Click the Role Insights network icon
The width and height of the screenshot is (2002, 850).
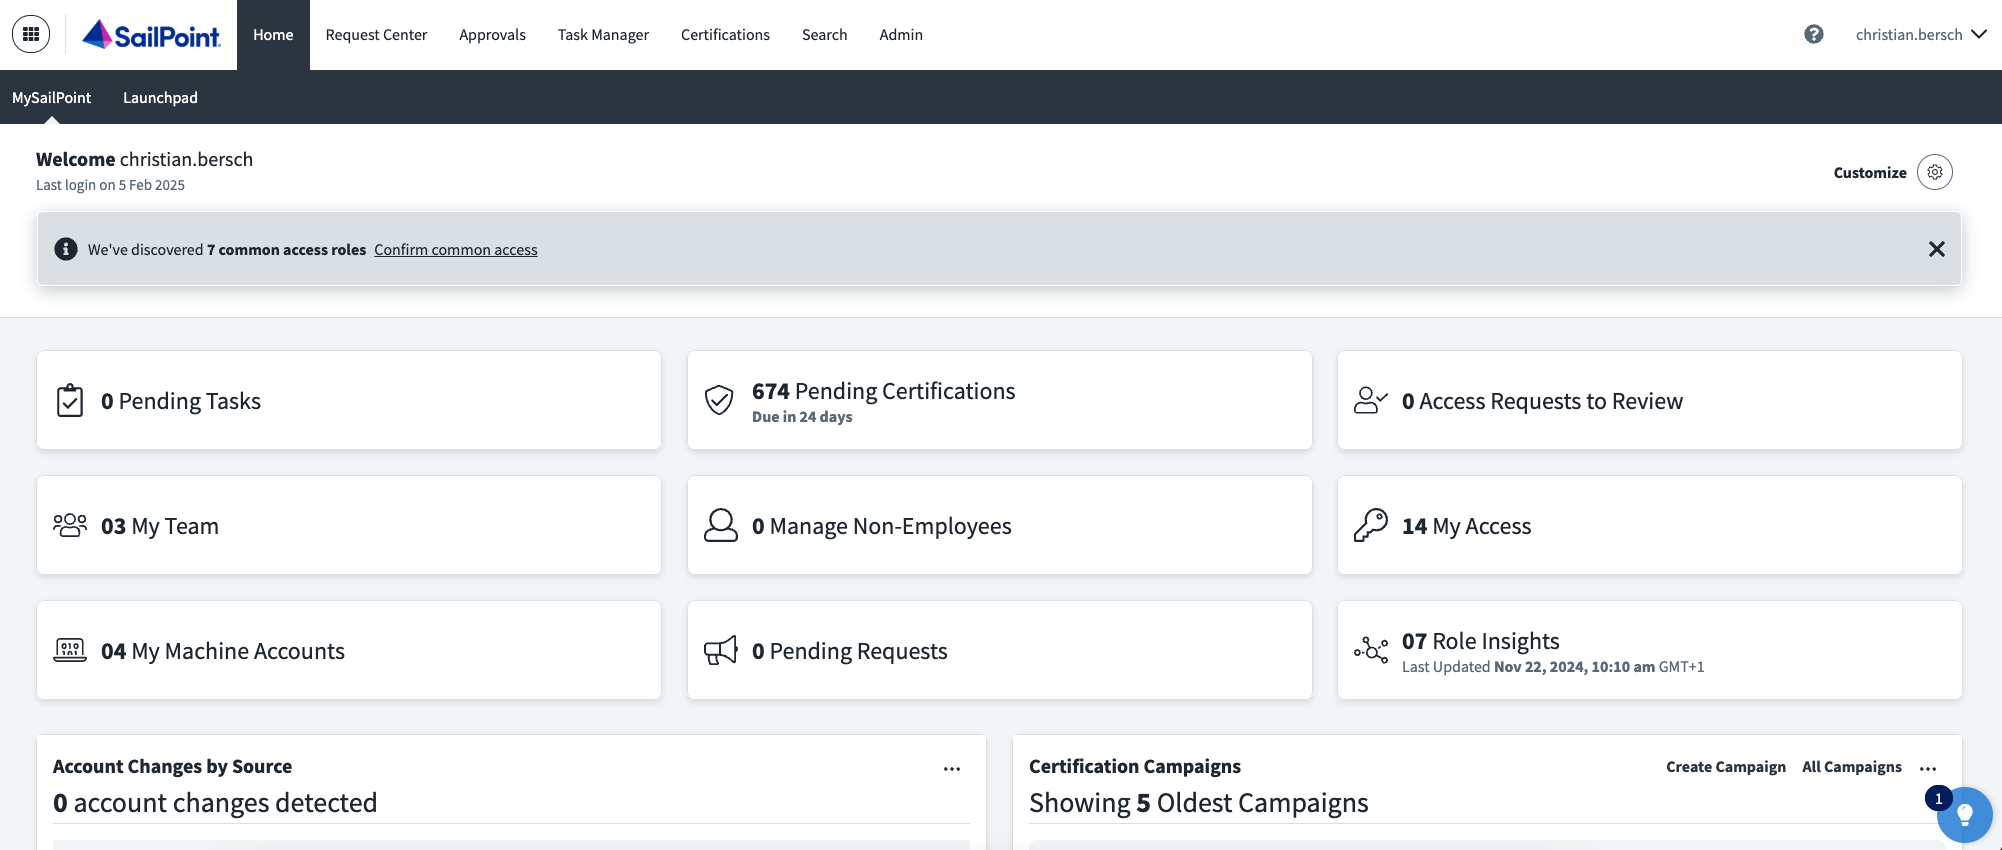point(1370,650)
